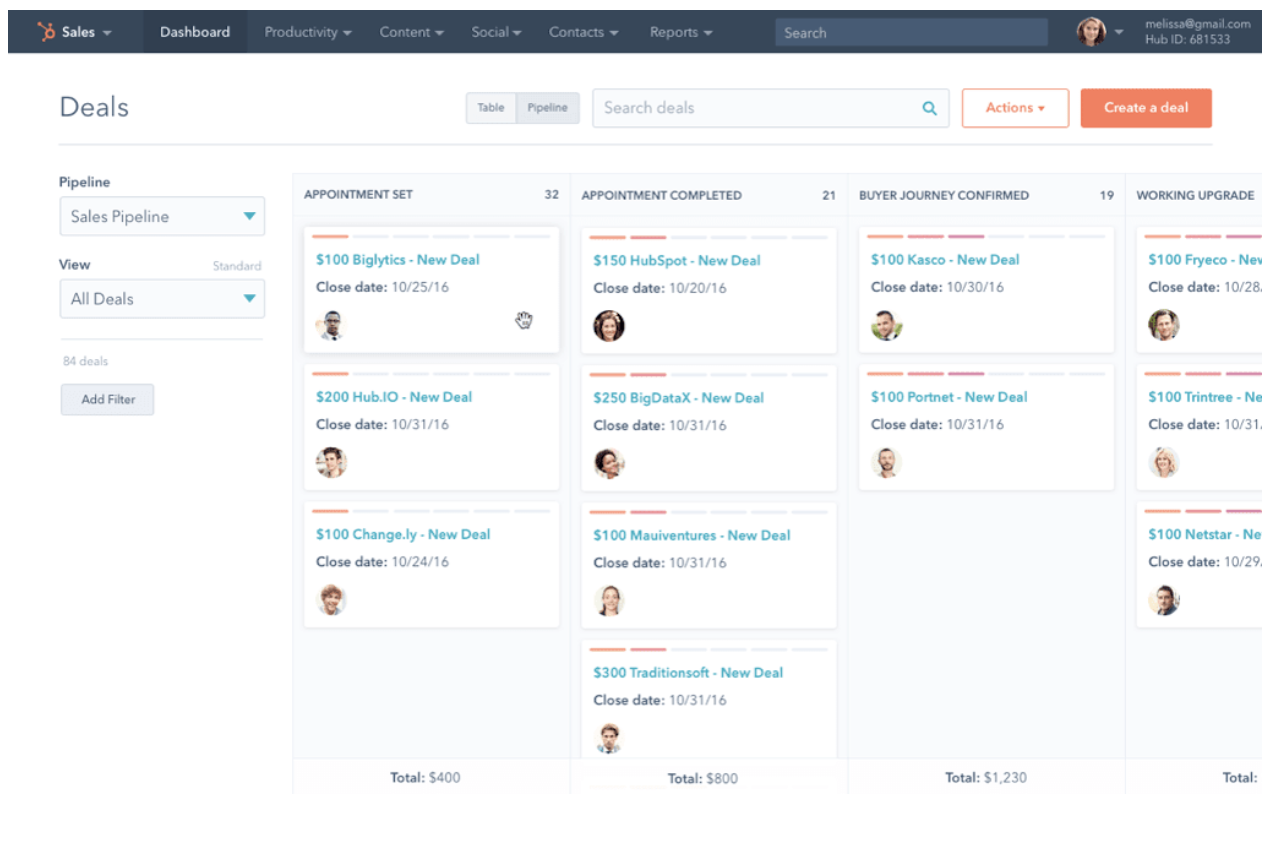Click the owner avatar on Trintree deal
The width and height of the screenshot is (1286, 854).
pyautogui.click(x=1164, y=462)
